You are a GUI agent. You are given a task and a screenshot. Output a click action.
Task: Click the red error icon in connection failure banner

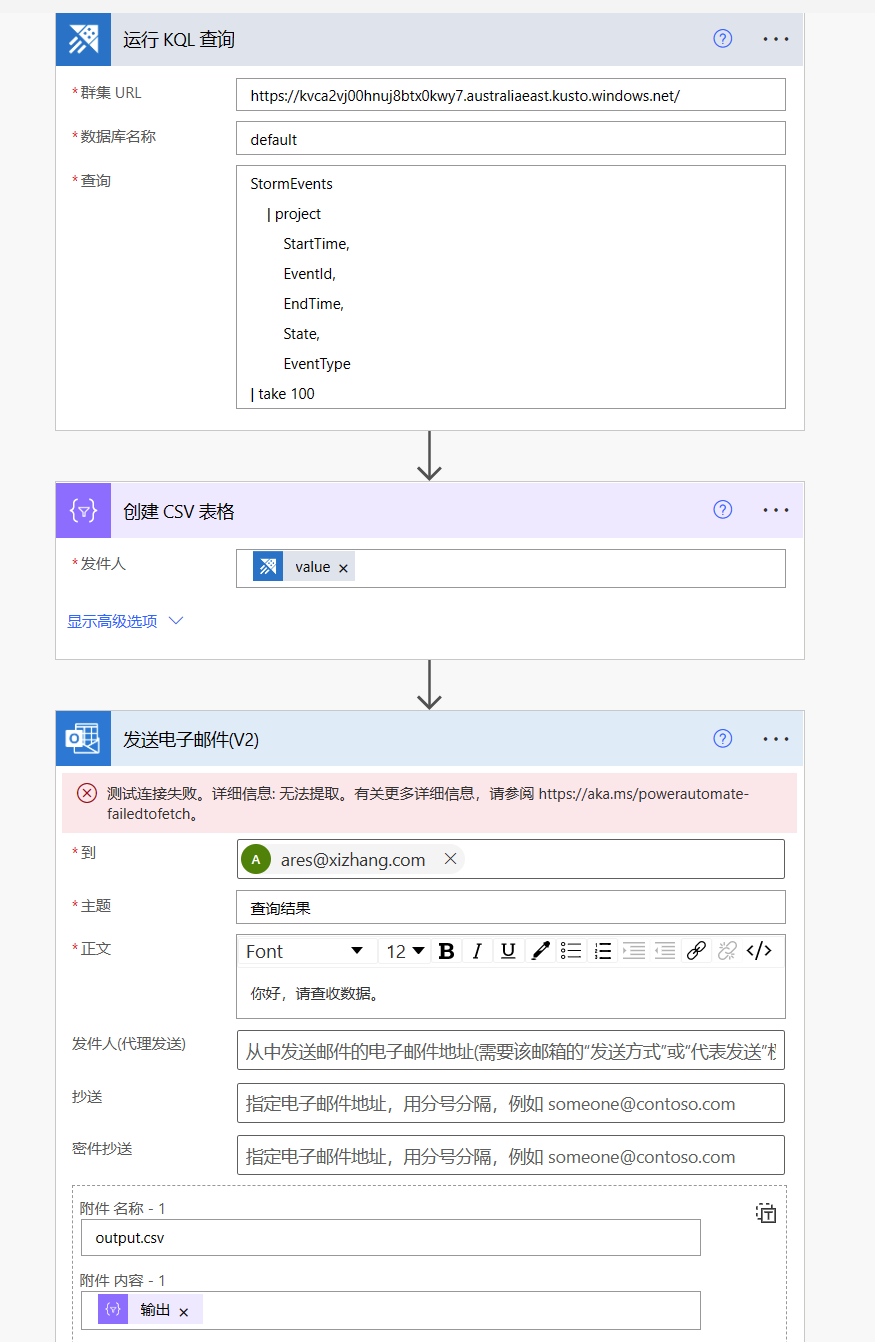(x=87, y=794)
